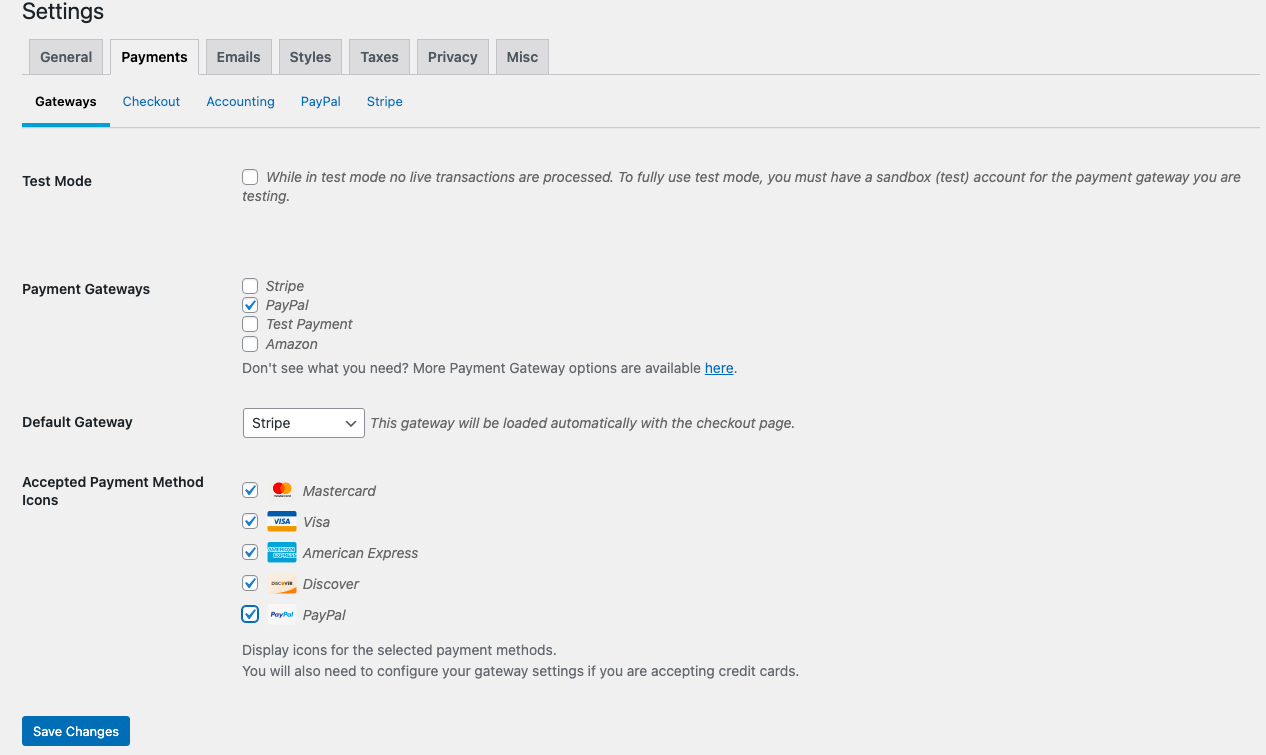Viewport: 1266px width, 755px height.
Task: Open the Taxes settings tab
Action: pyautogui.click(x=379, y=57)
